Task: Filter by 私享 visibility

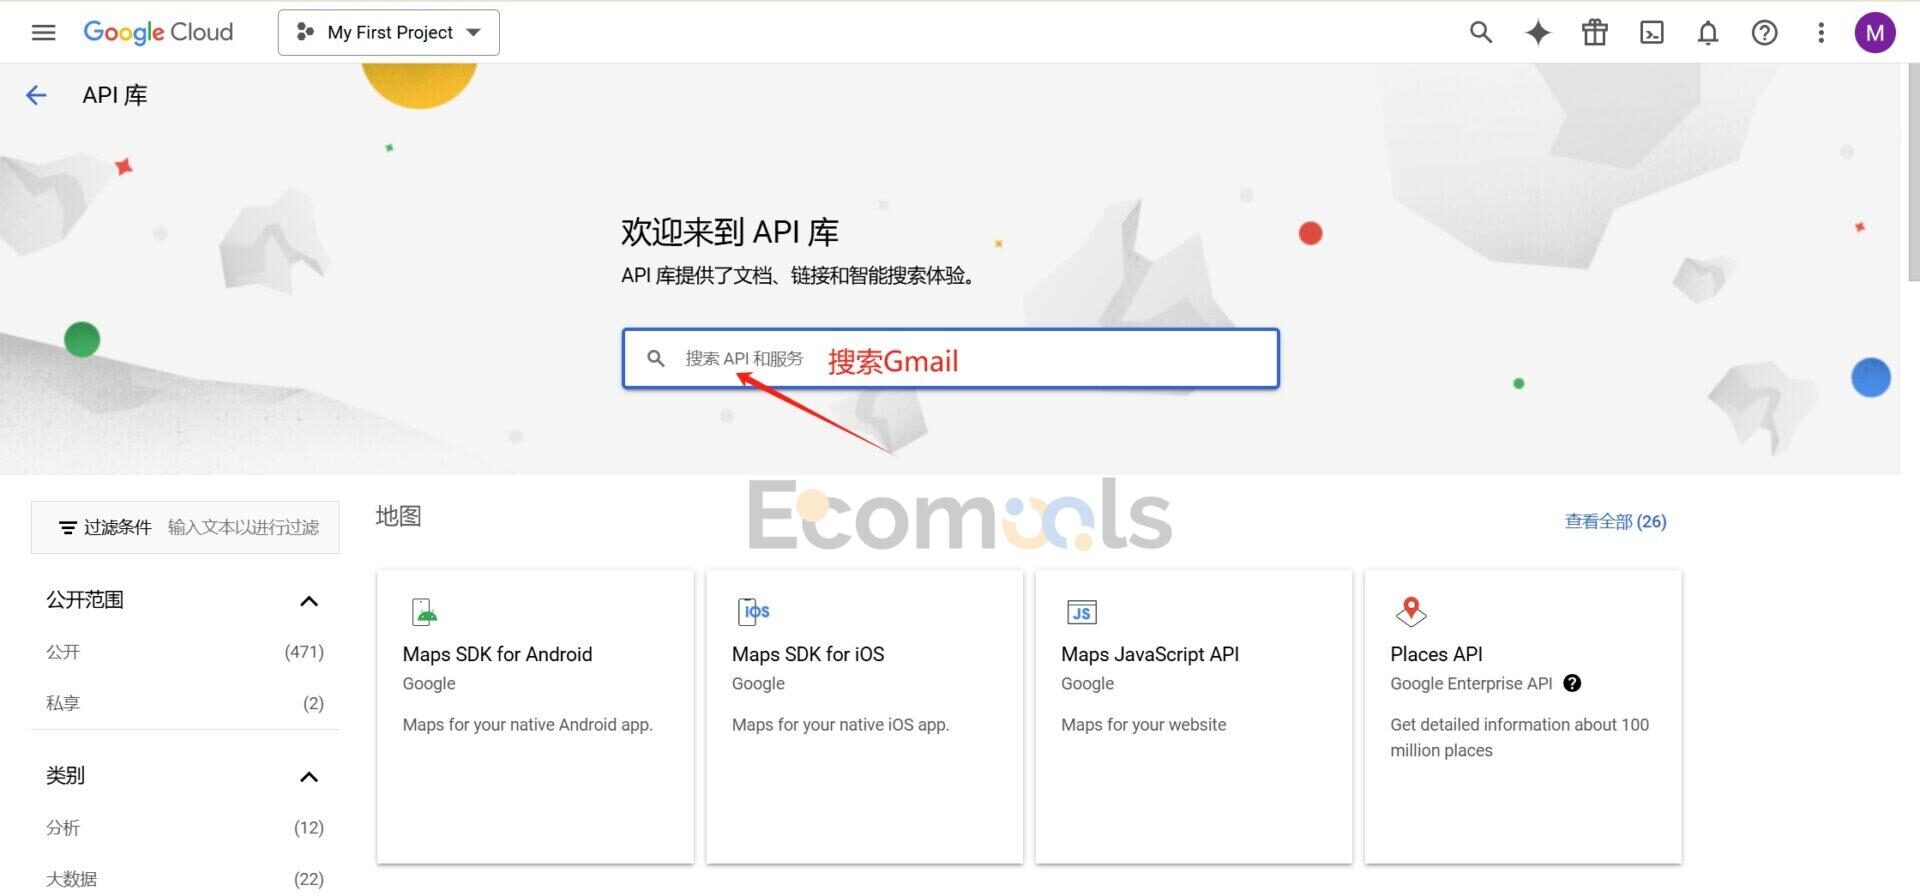Action: 185,703
